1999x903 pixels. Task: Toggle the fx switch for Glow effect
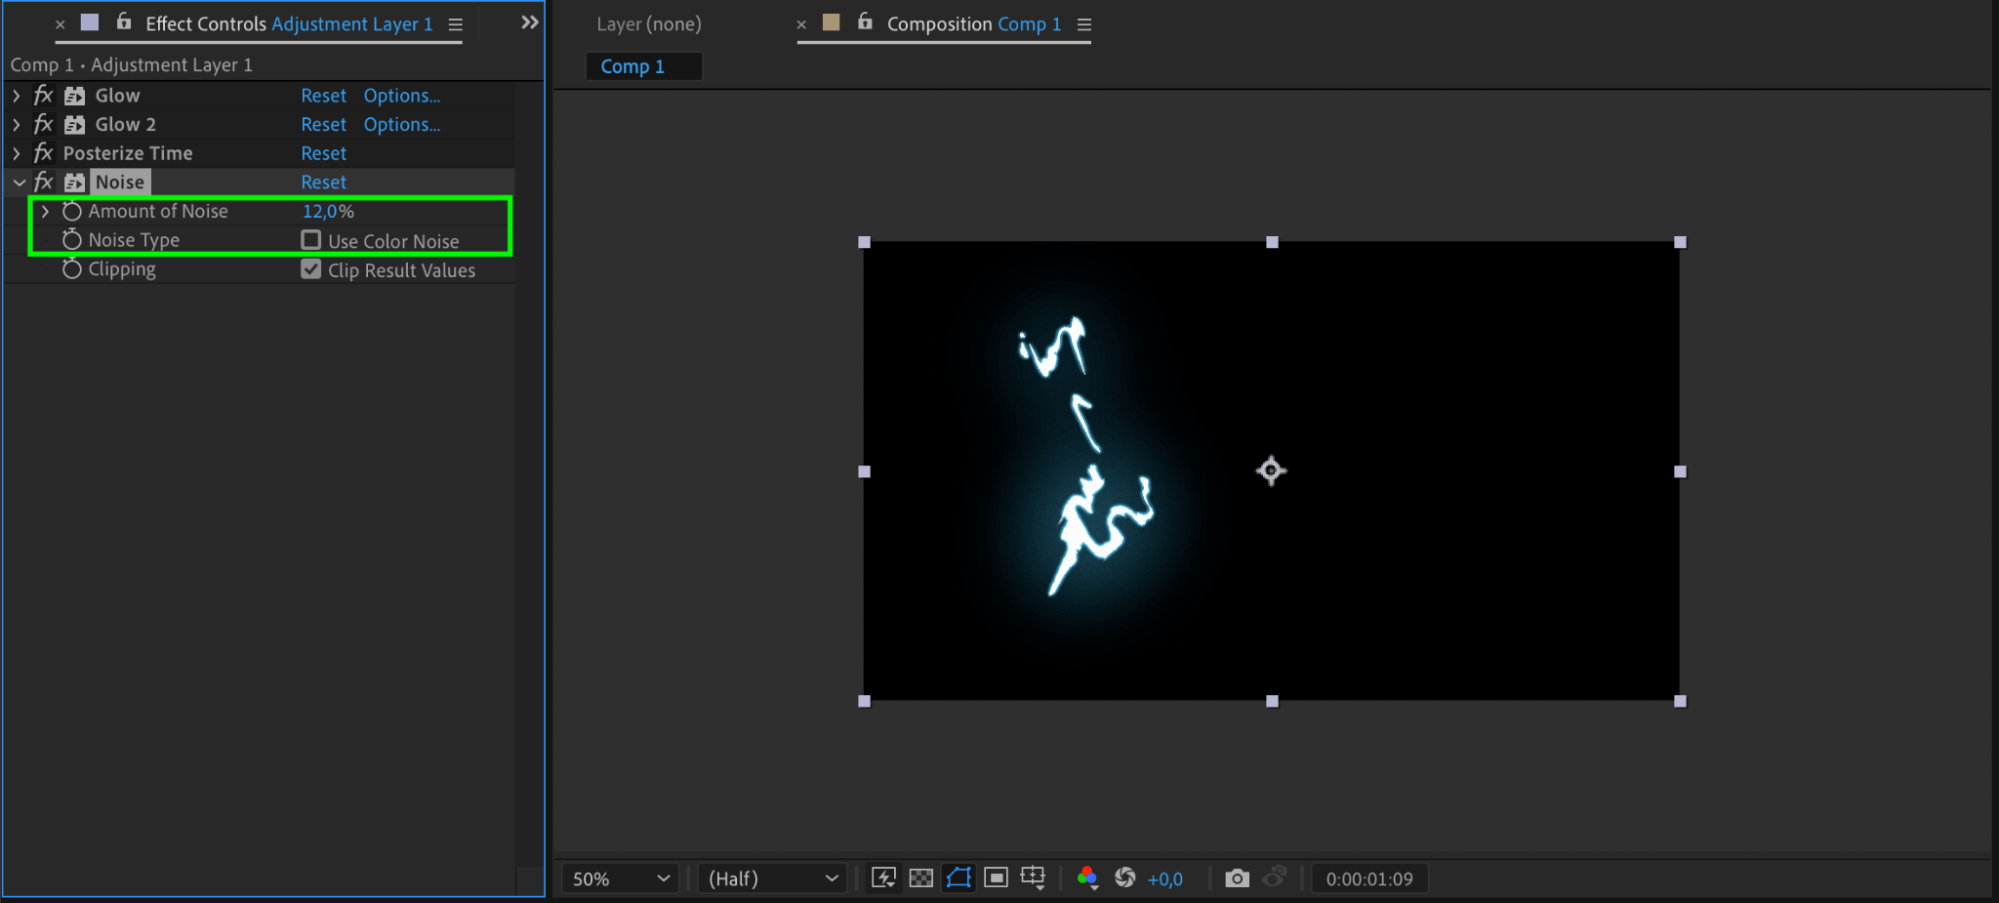coord(43,95)
